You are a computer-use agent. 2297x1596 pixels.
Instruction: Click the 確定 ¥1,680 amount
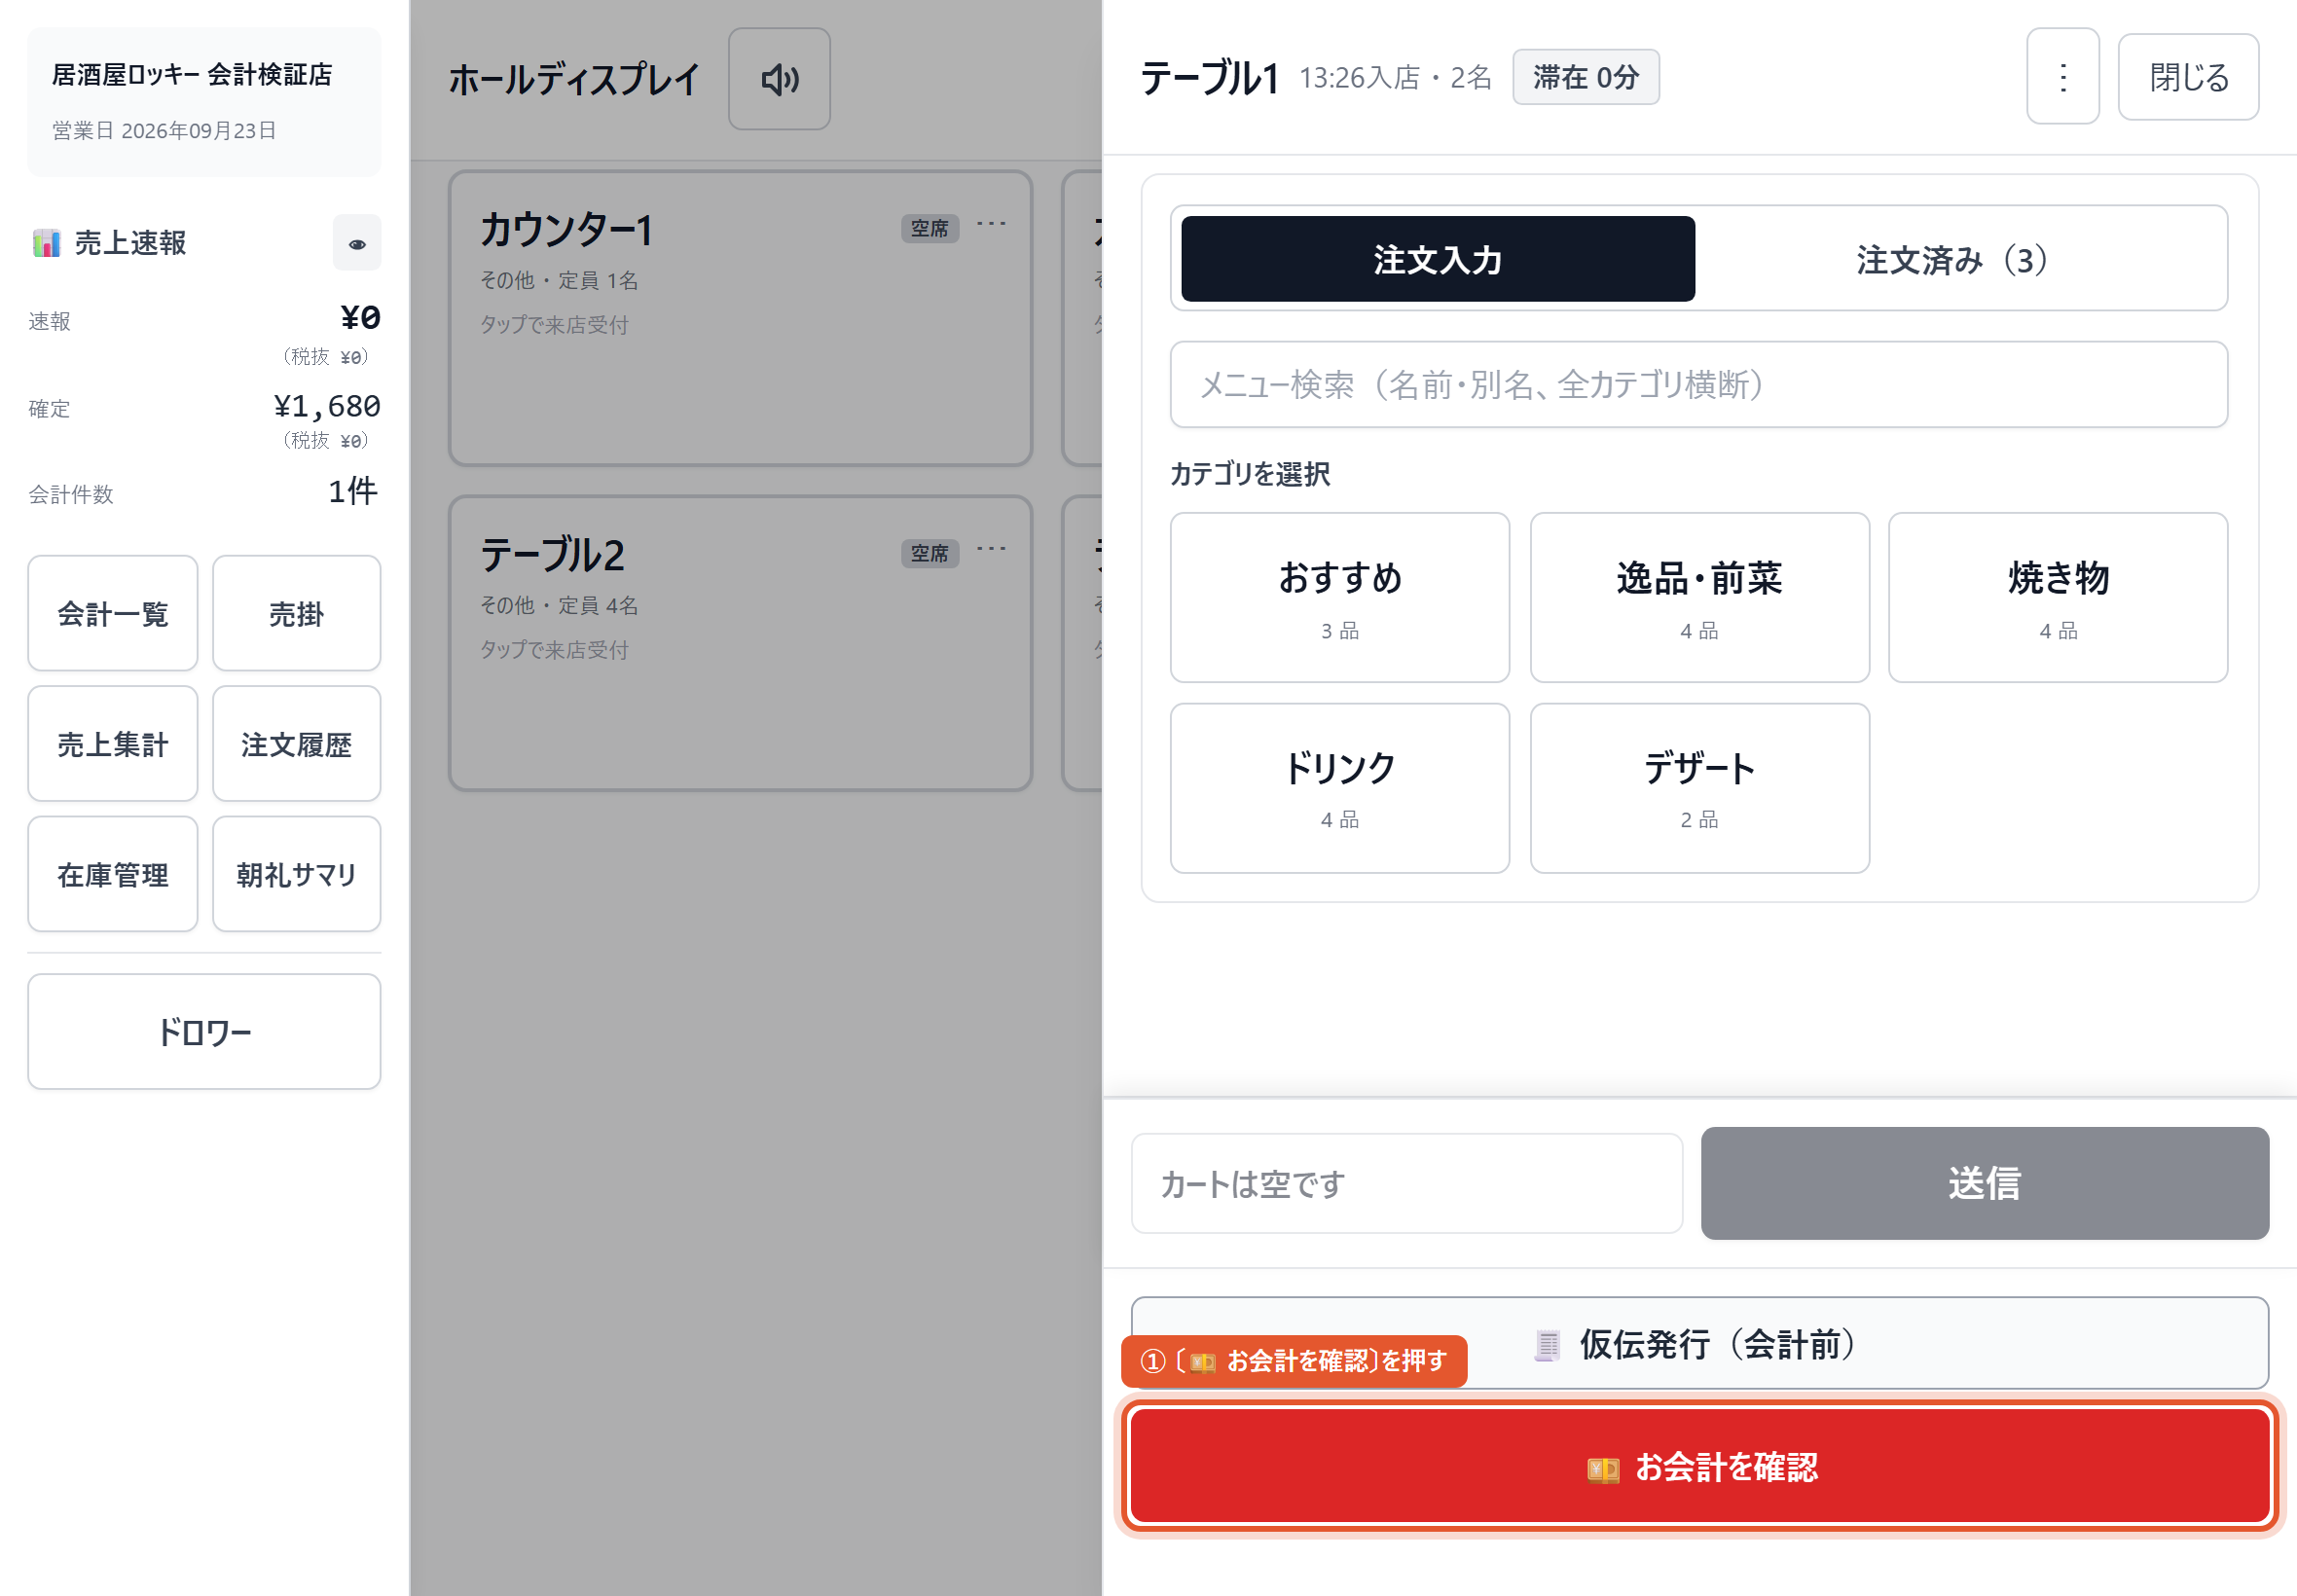coord(326,406)
